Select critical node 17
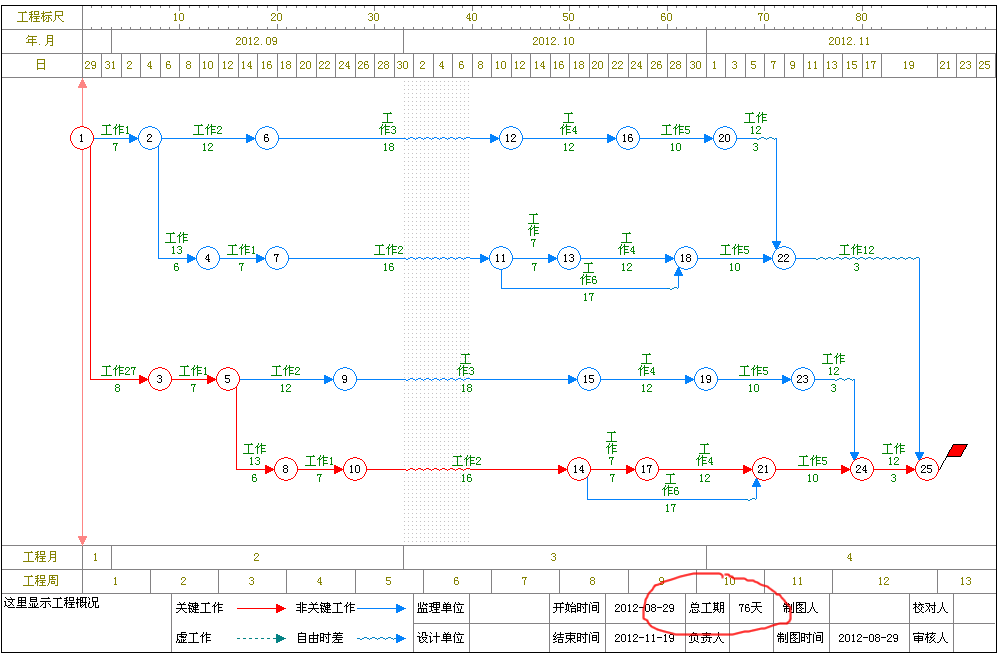This screenshot has width=1004, height=658. tap(647, 469)
